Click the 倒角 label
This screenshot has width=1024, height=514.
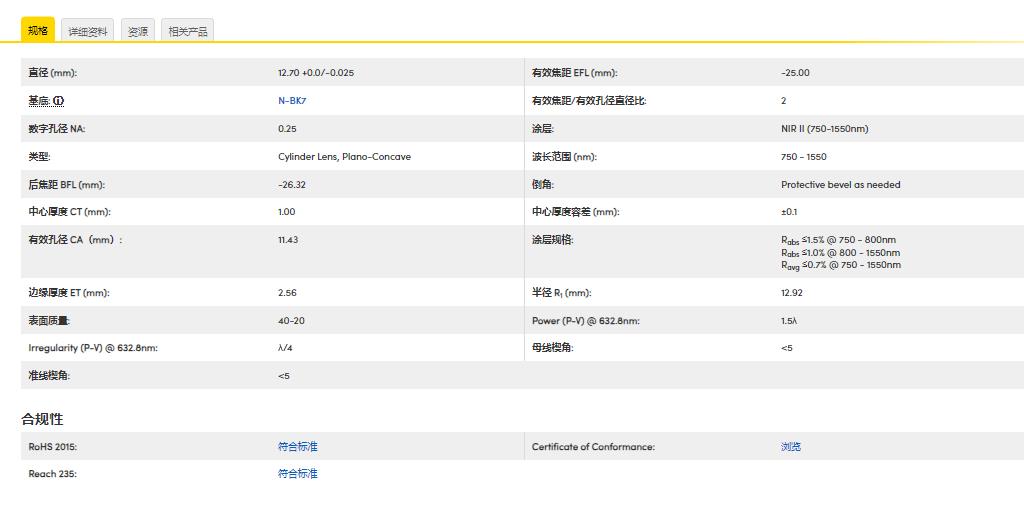click(543, 185)
